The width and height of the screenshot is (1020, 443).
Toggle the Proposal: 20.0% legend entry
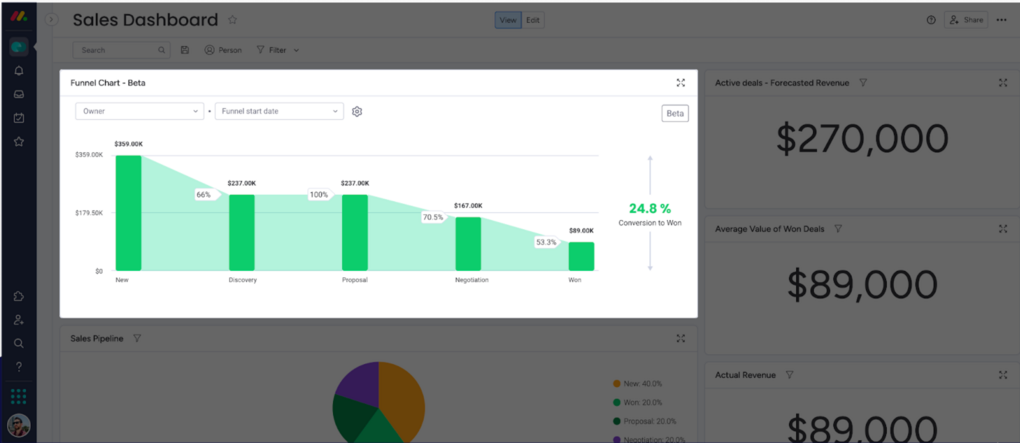pos(645,421)
